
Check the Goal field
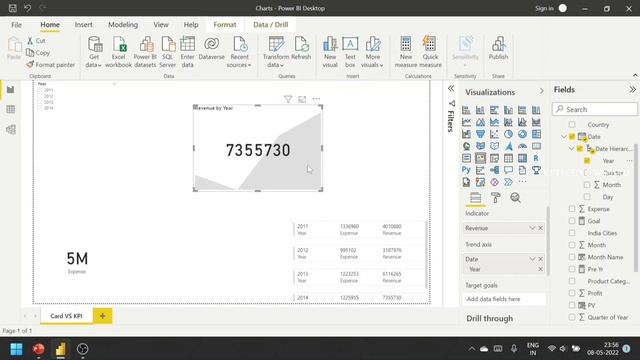pyautogui.click(x=572, y=221)
